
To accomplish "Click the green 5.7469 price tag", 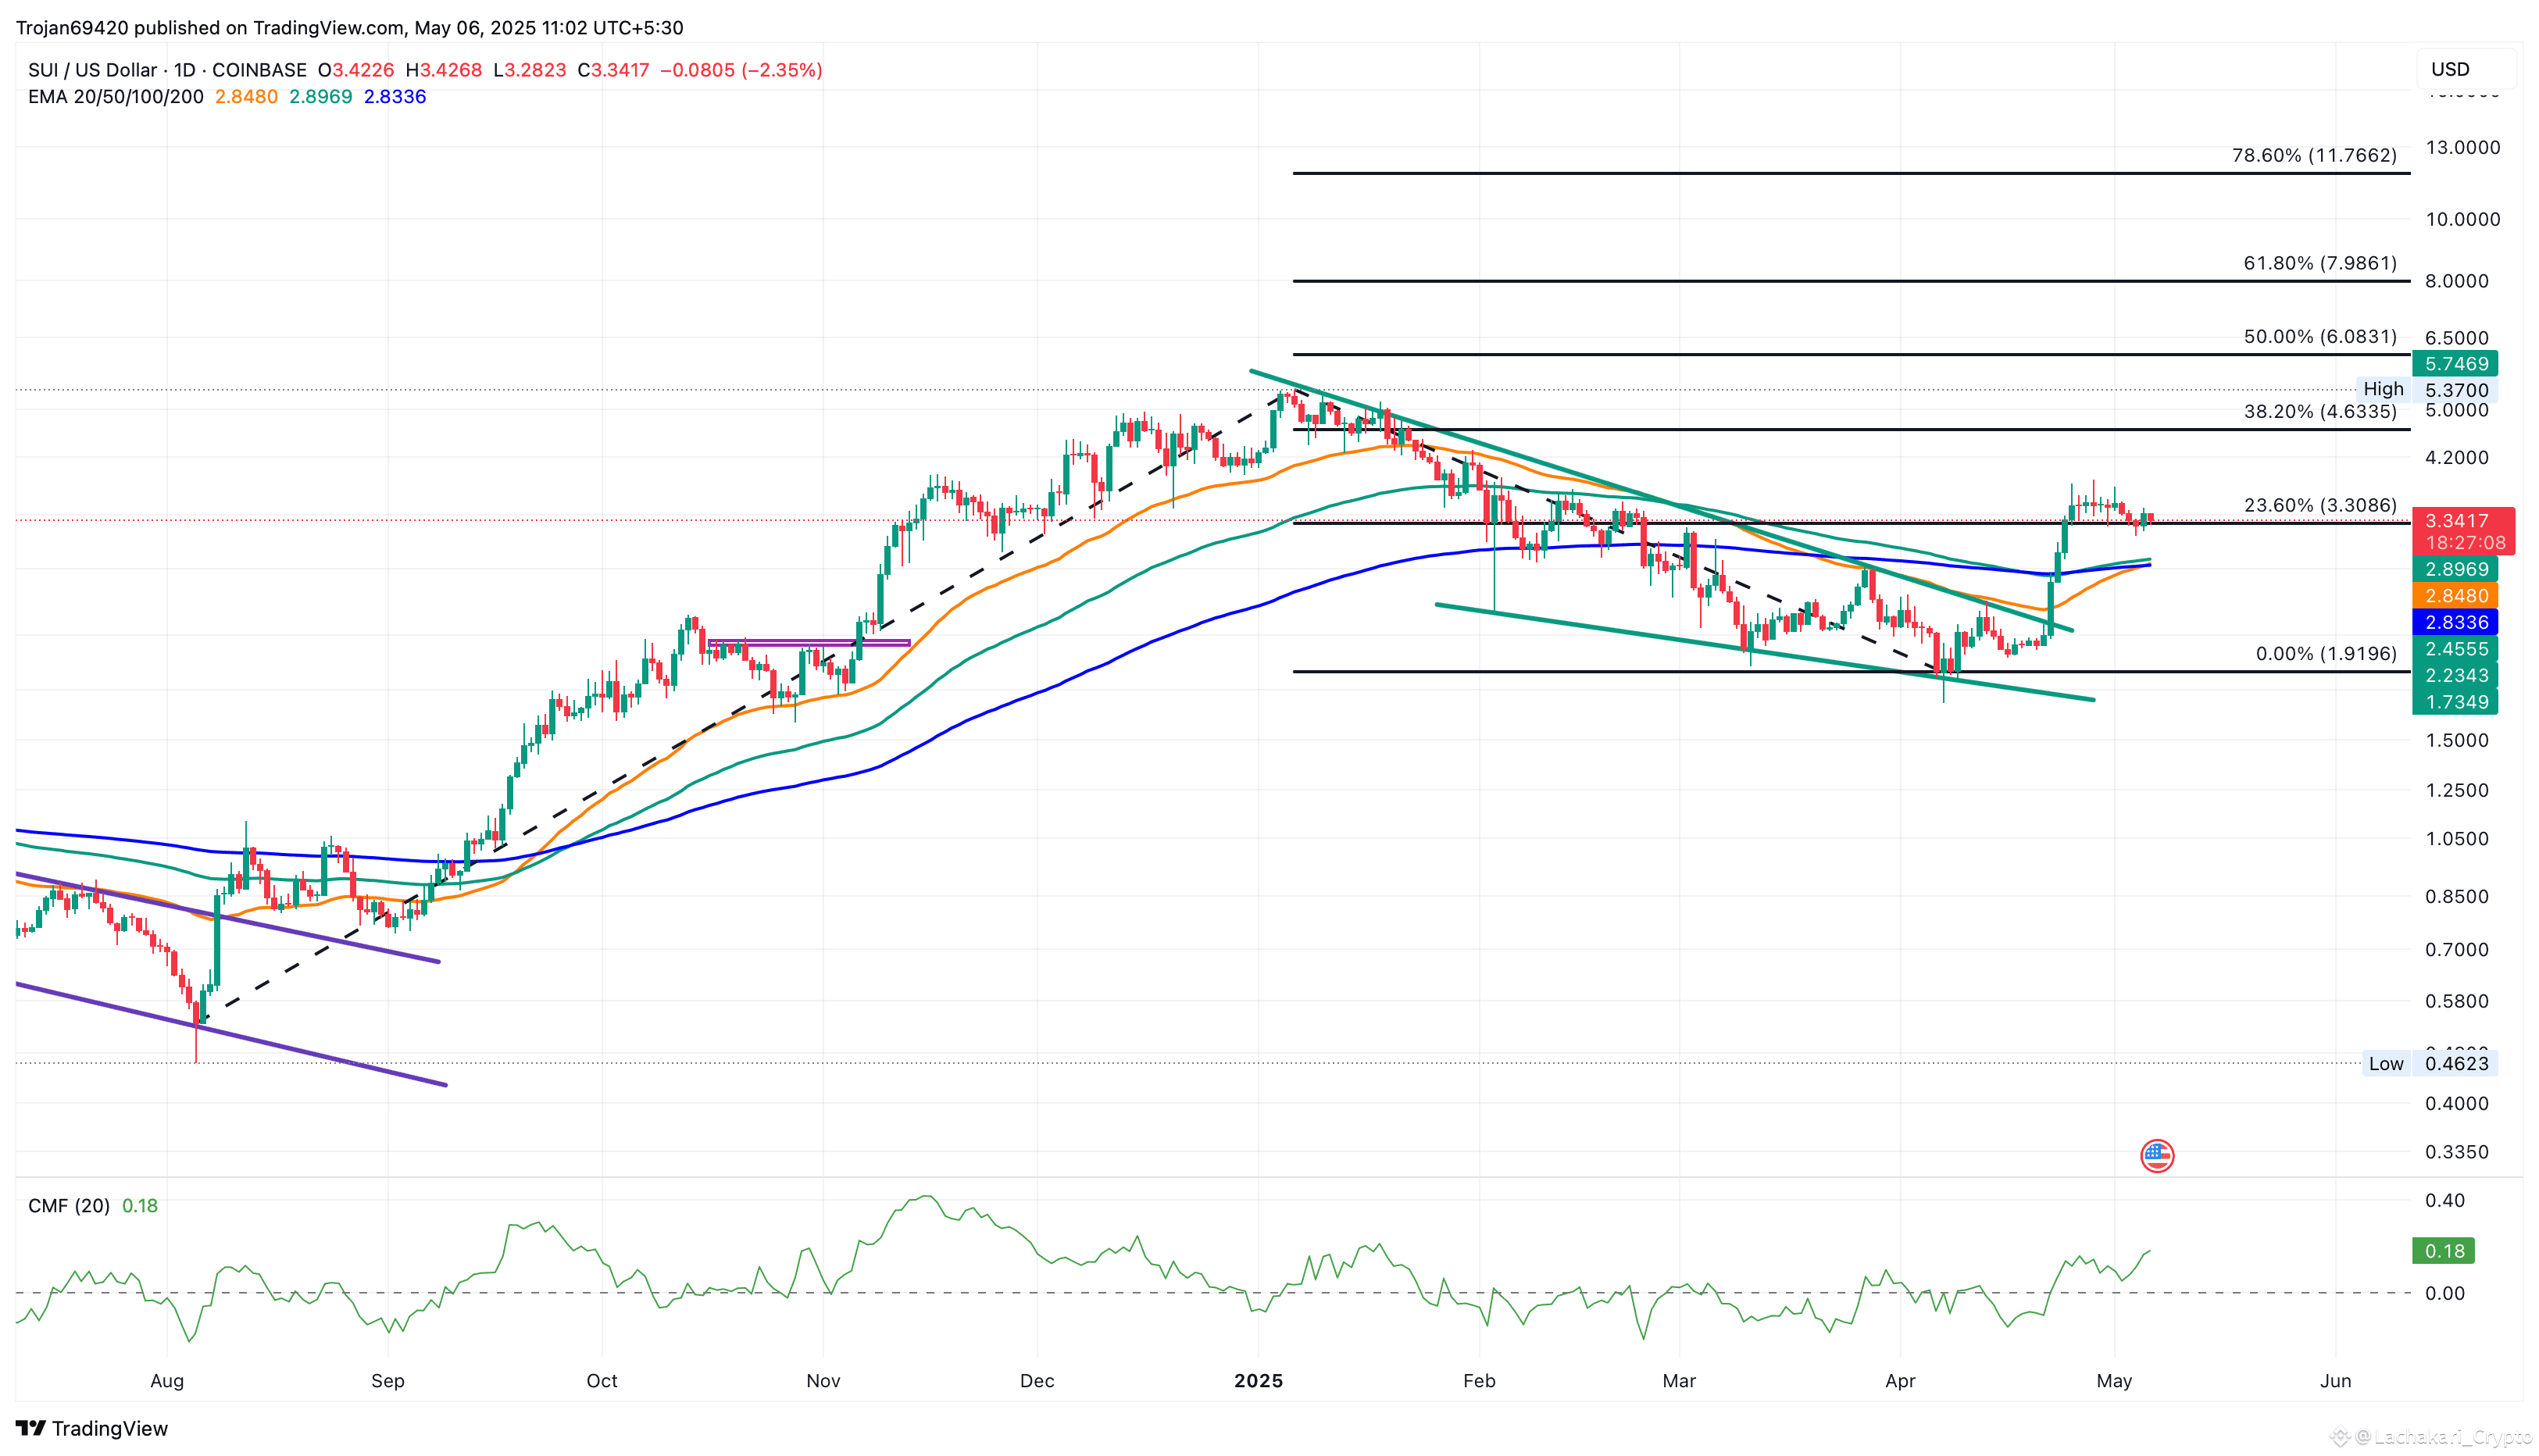I will 2455,364.
